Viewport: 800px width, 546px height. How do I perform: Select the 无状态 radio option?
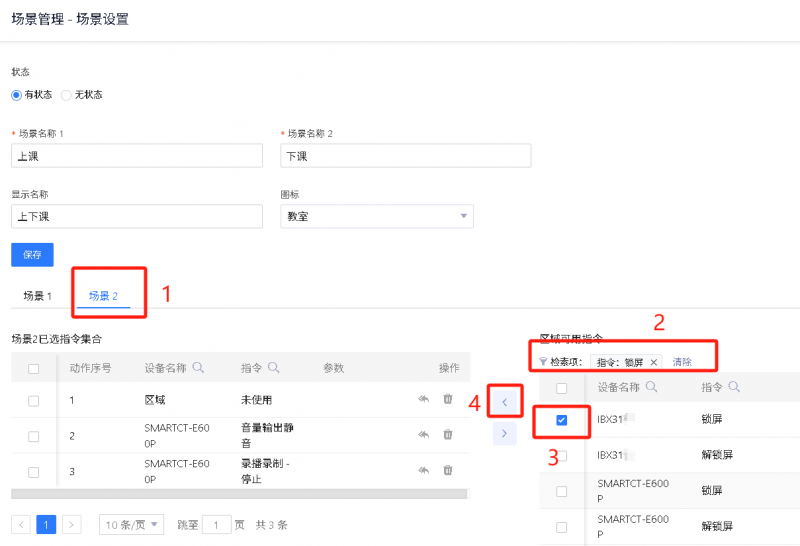66,95
